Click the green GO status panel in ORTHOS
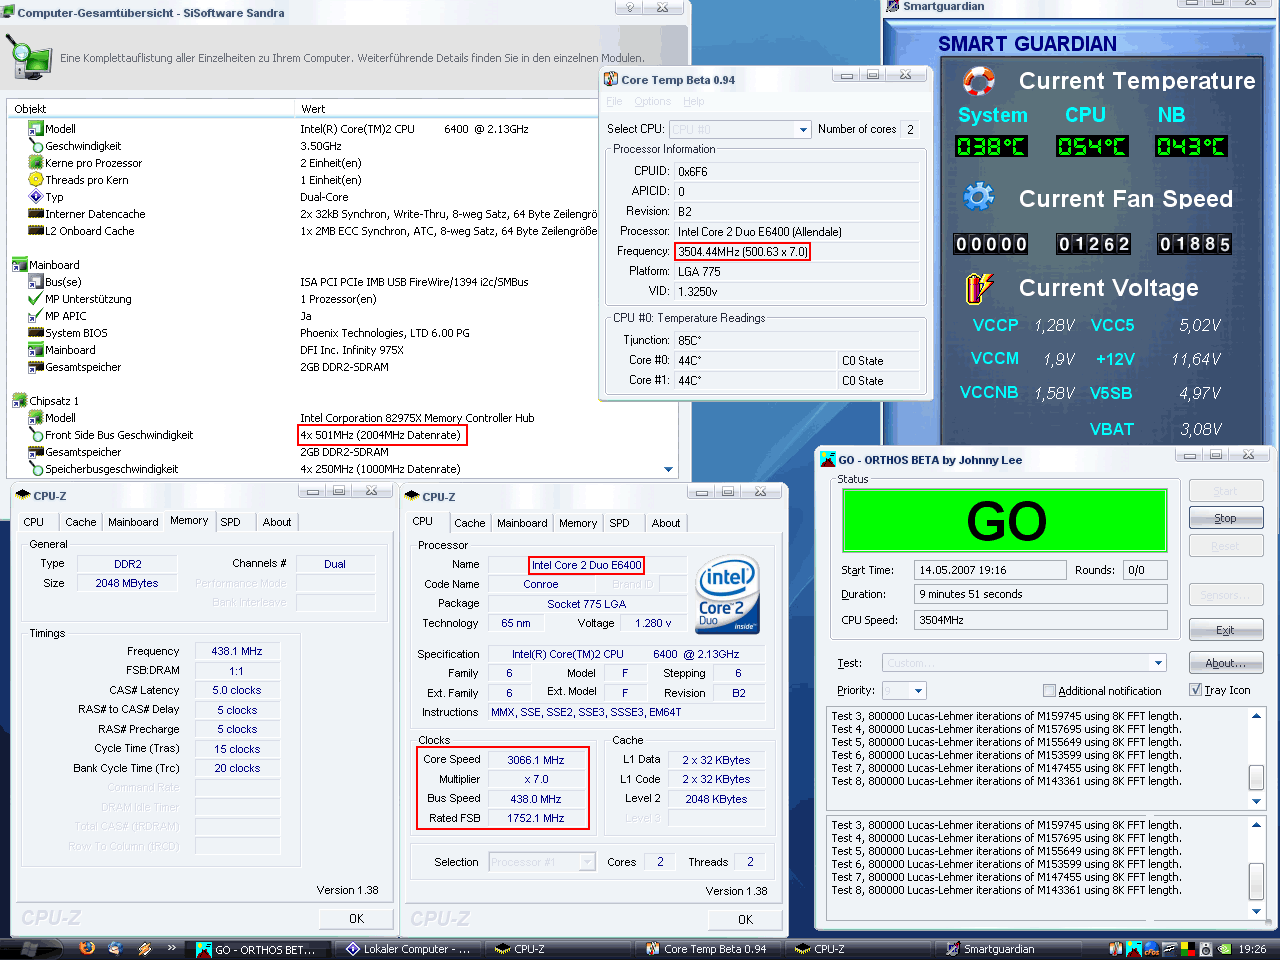 1005,520
